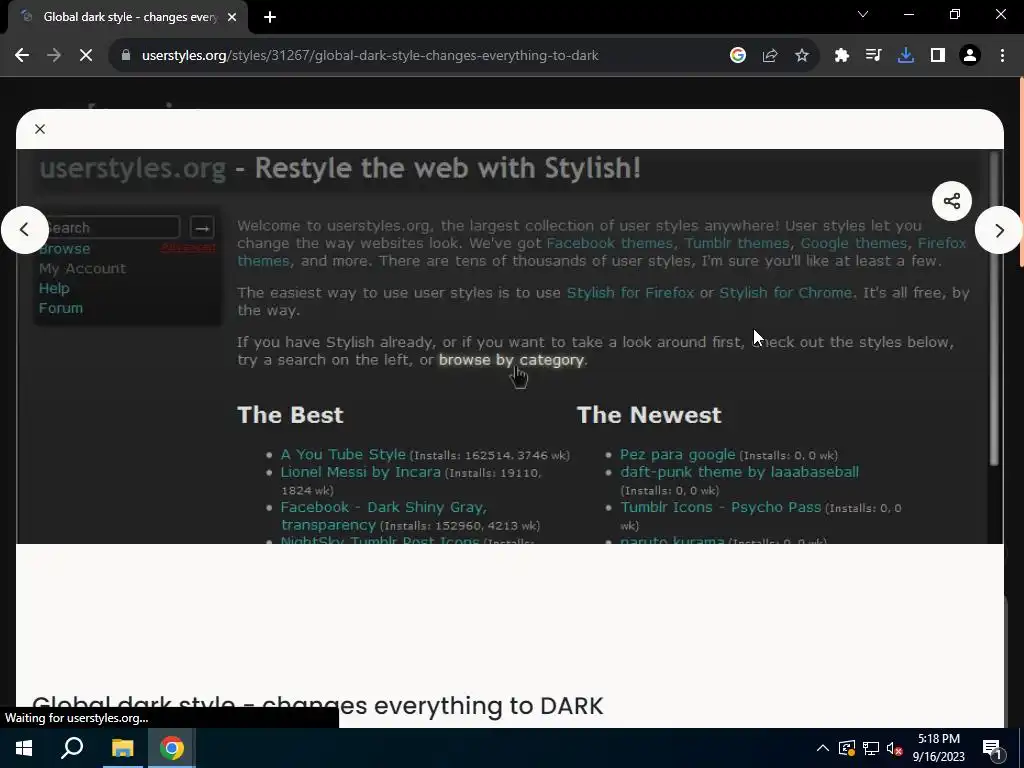Stop loading the page
This screenshot has height=768, width=1024.
point(86,56)
